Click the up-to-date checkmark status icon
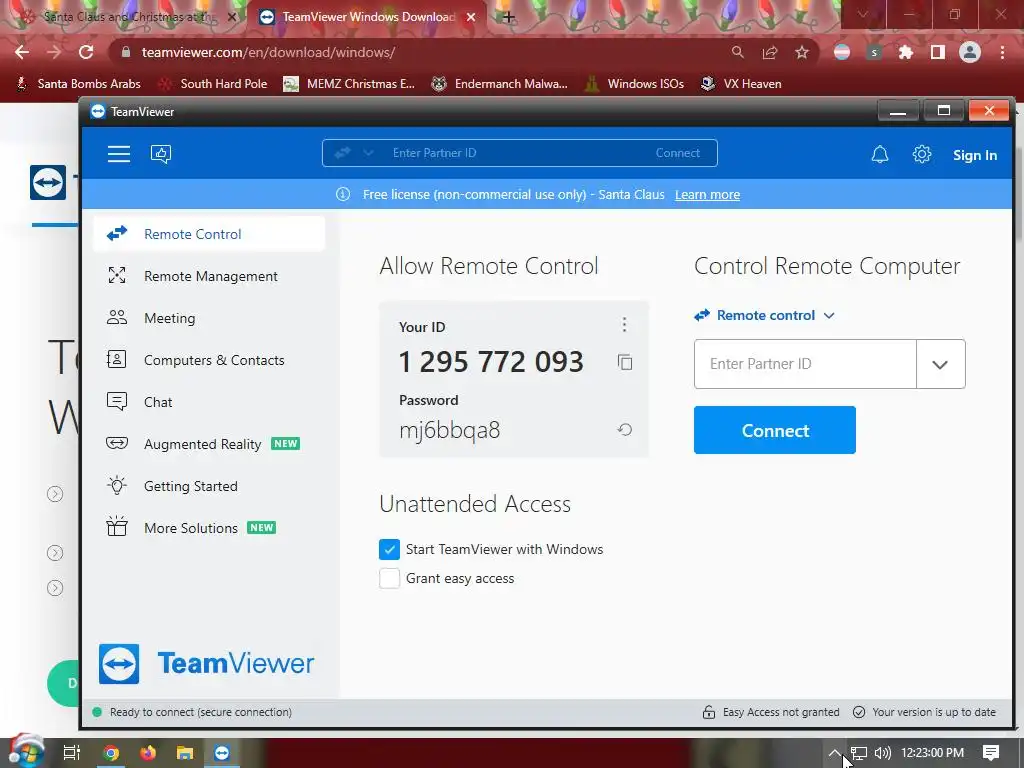The width and height of the screenshot is (1024, 768). (859, 712)
